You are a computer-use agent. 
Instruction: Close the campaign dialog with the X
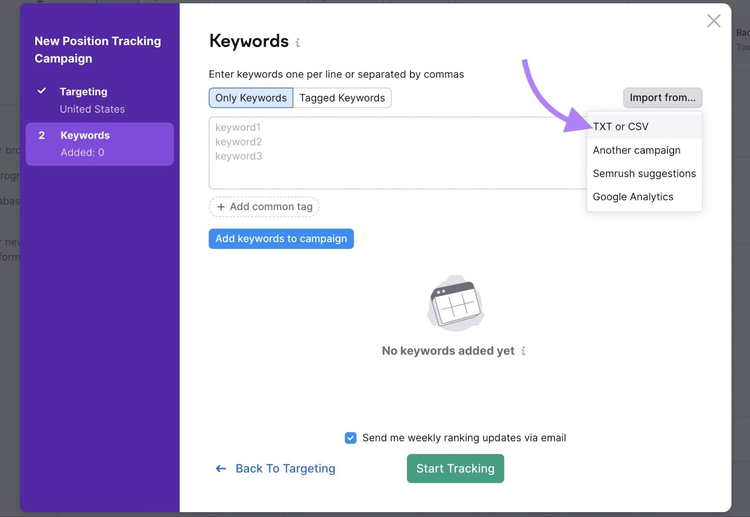[x=714, y=21]
